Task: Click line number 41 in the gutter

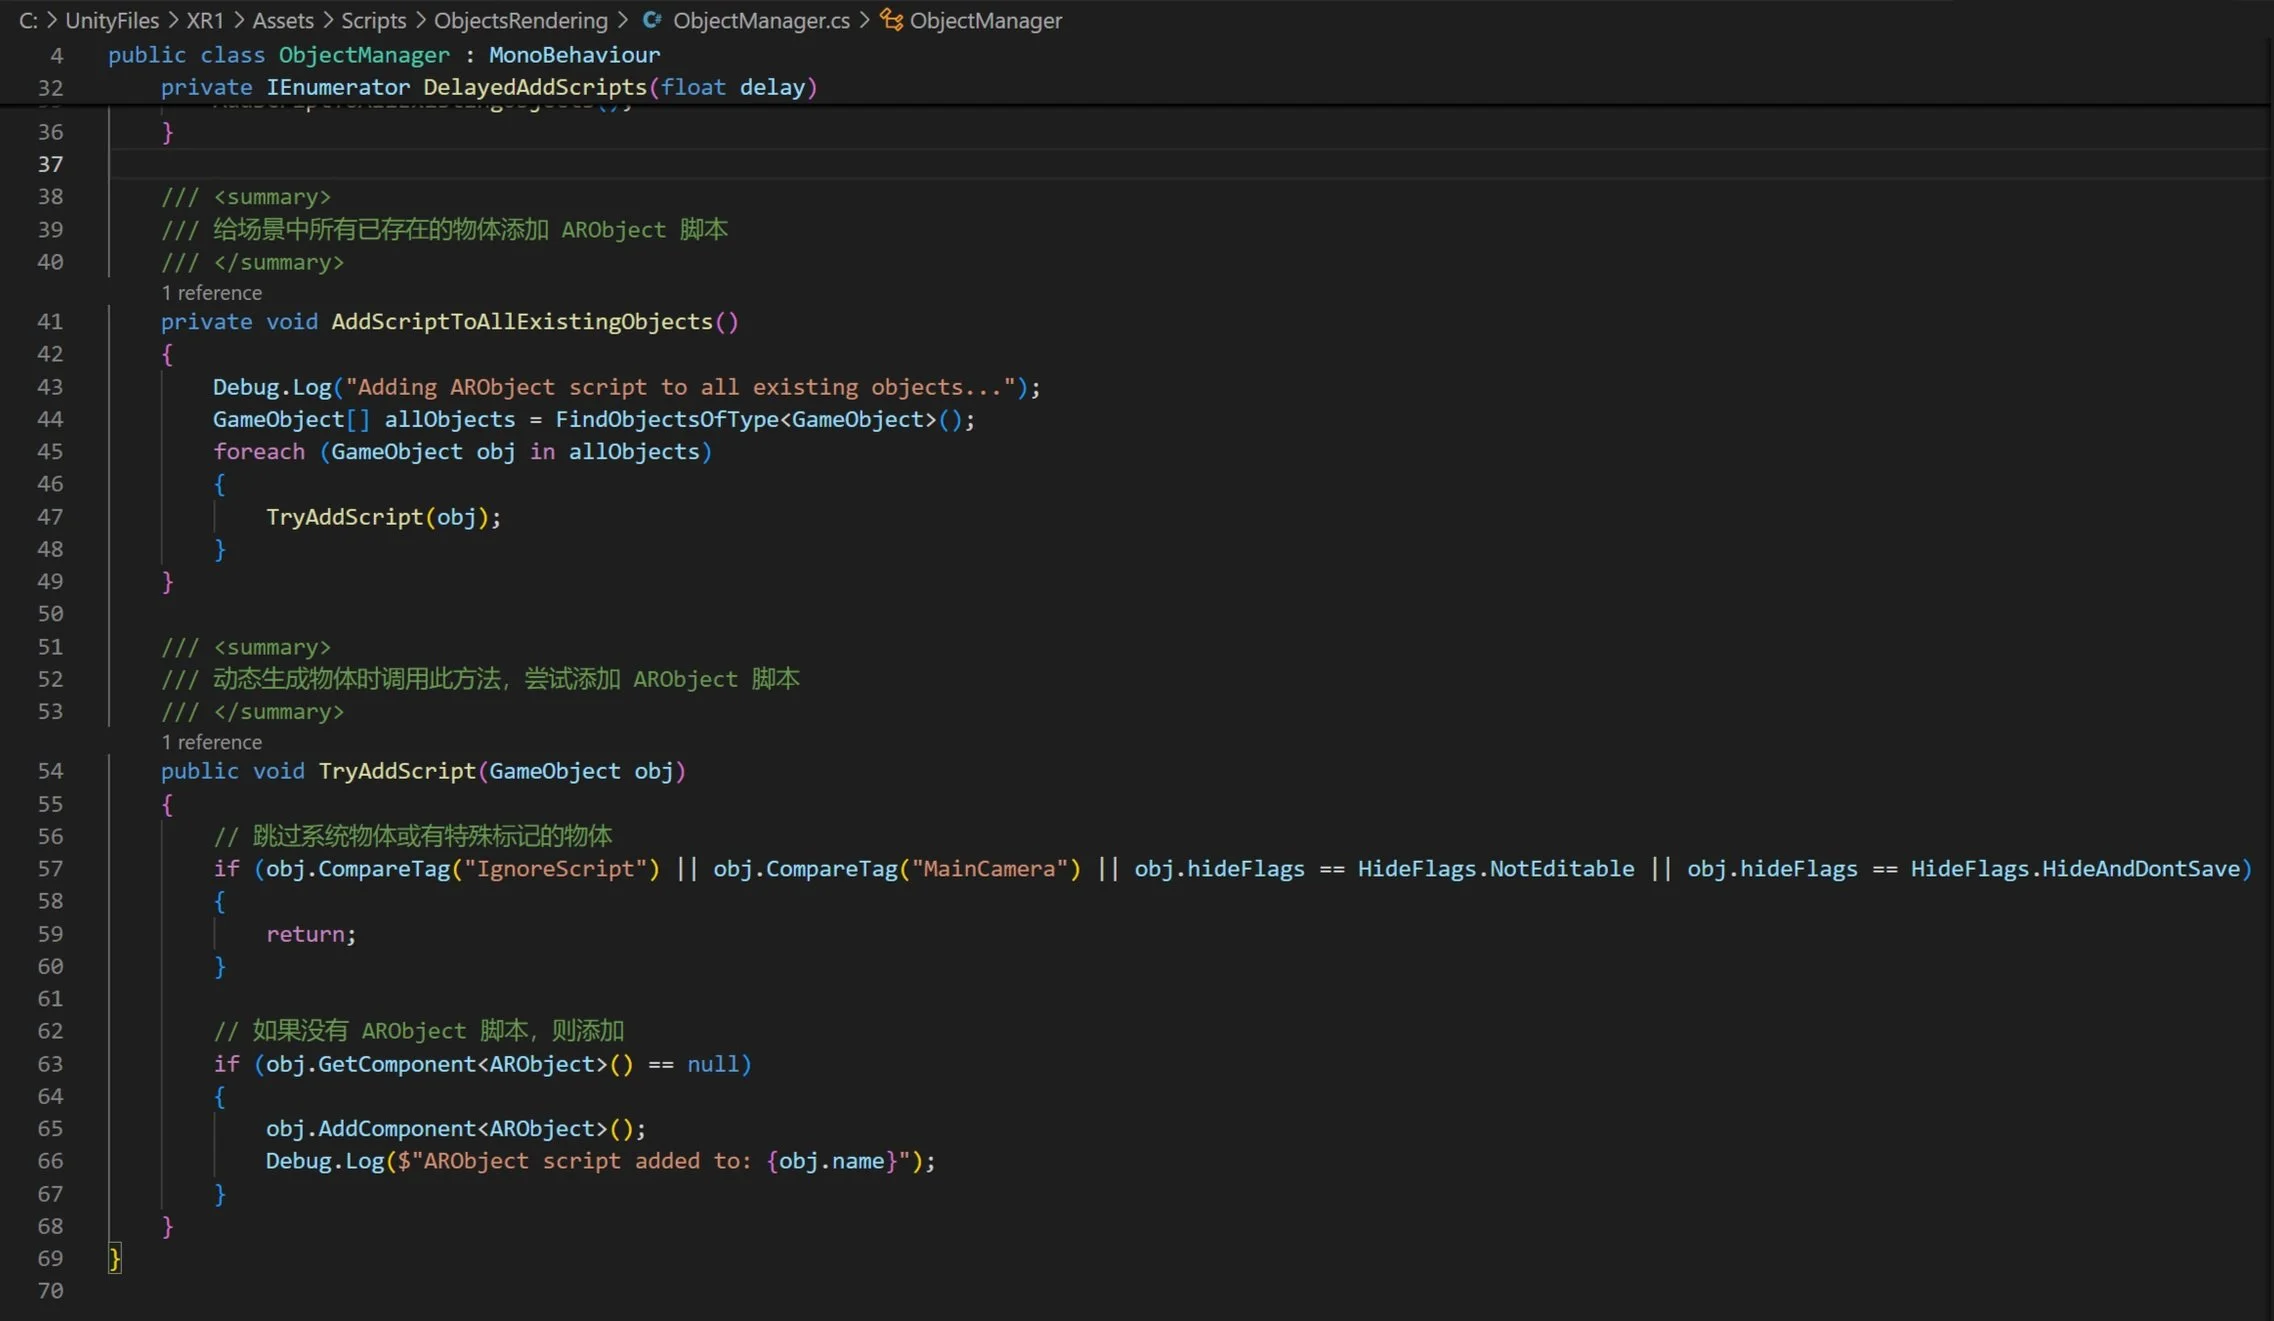Action: point(50,322)
